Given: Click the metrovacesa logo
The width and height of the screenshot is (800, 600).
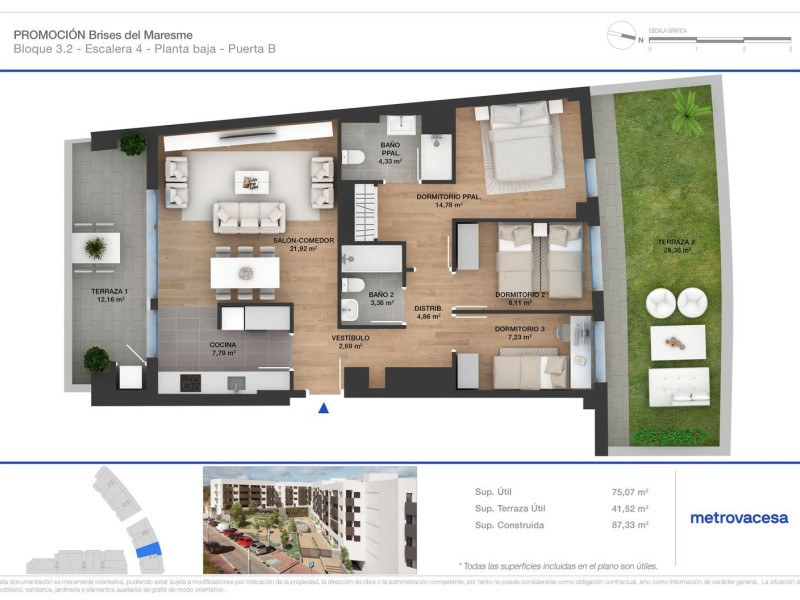Looking at the screenshot, I should [x=738, y=517].
